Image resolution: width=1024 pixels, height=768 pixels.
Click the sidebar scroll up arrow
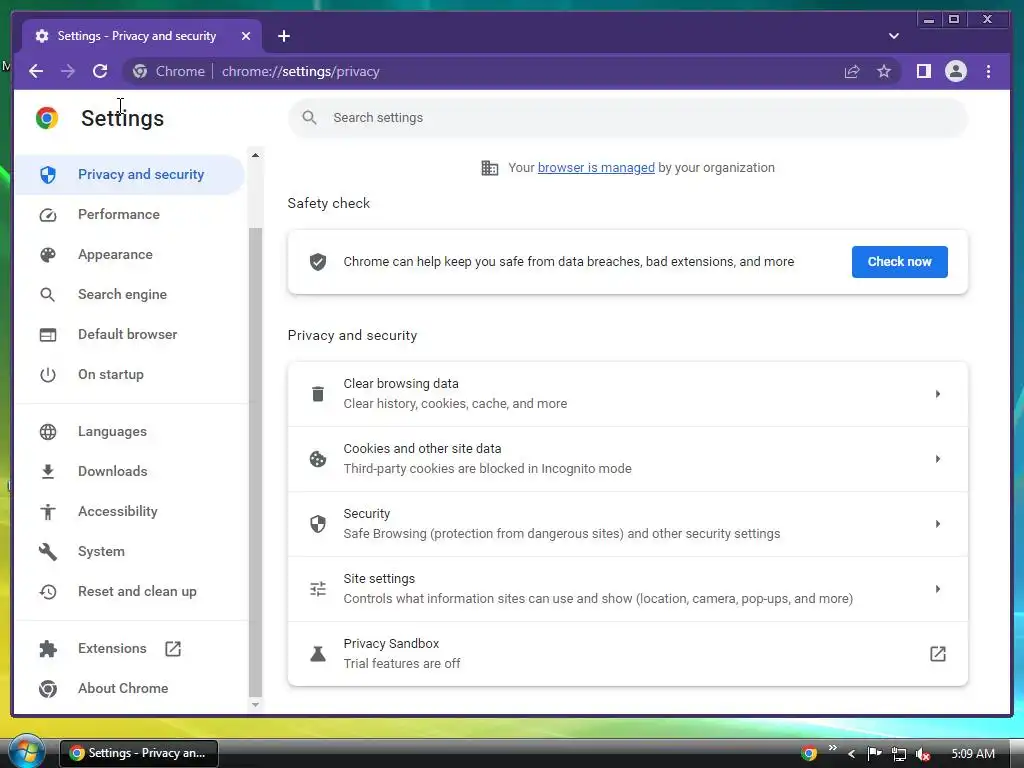click(x=255, y=155)
